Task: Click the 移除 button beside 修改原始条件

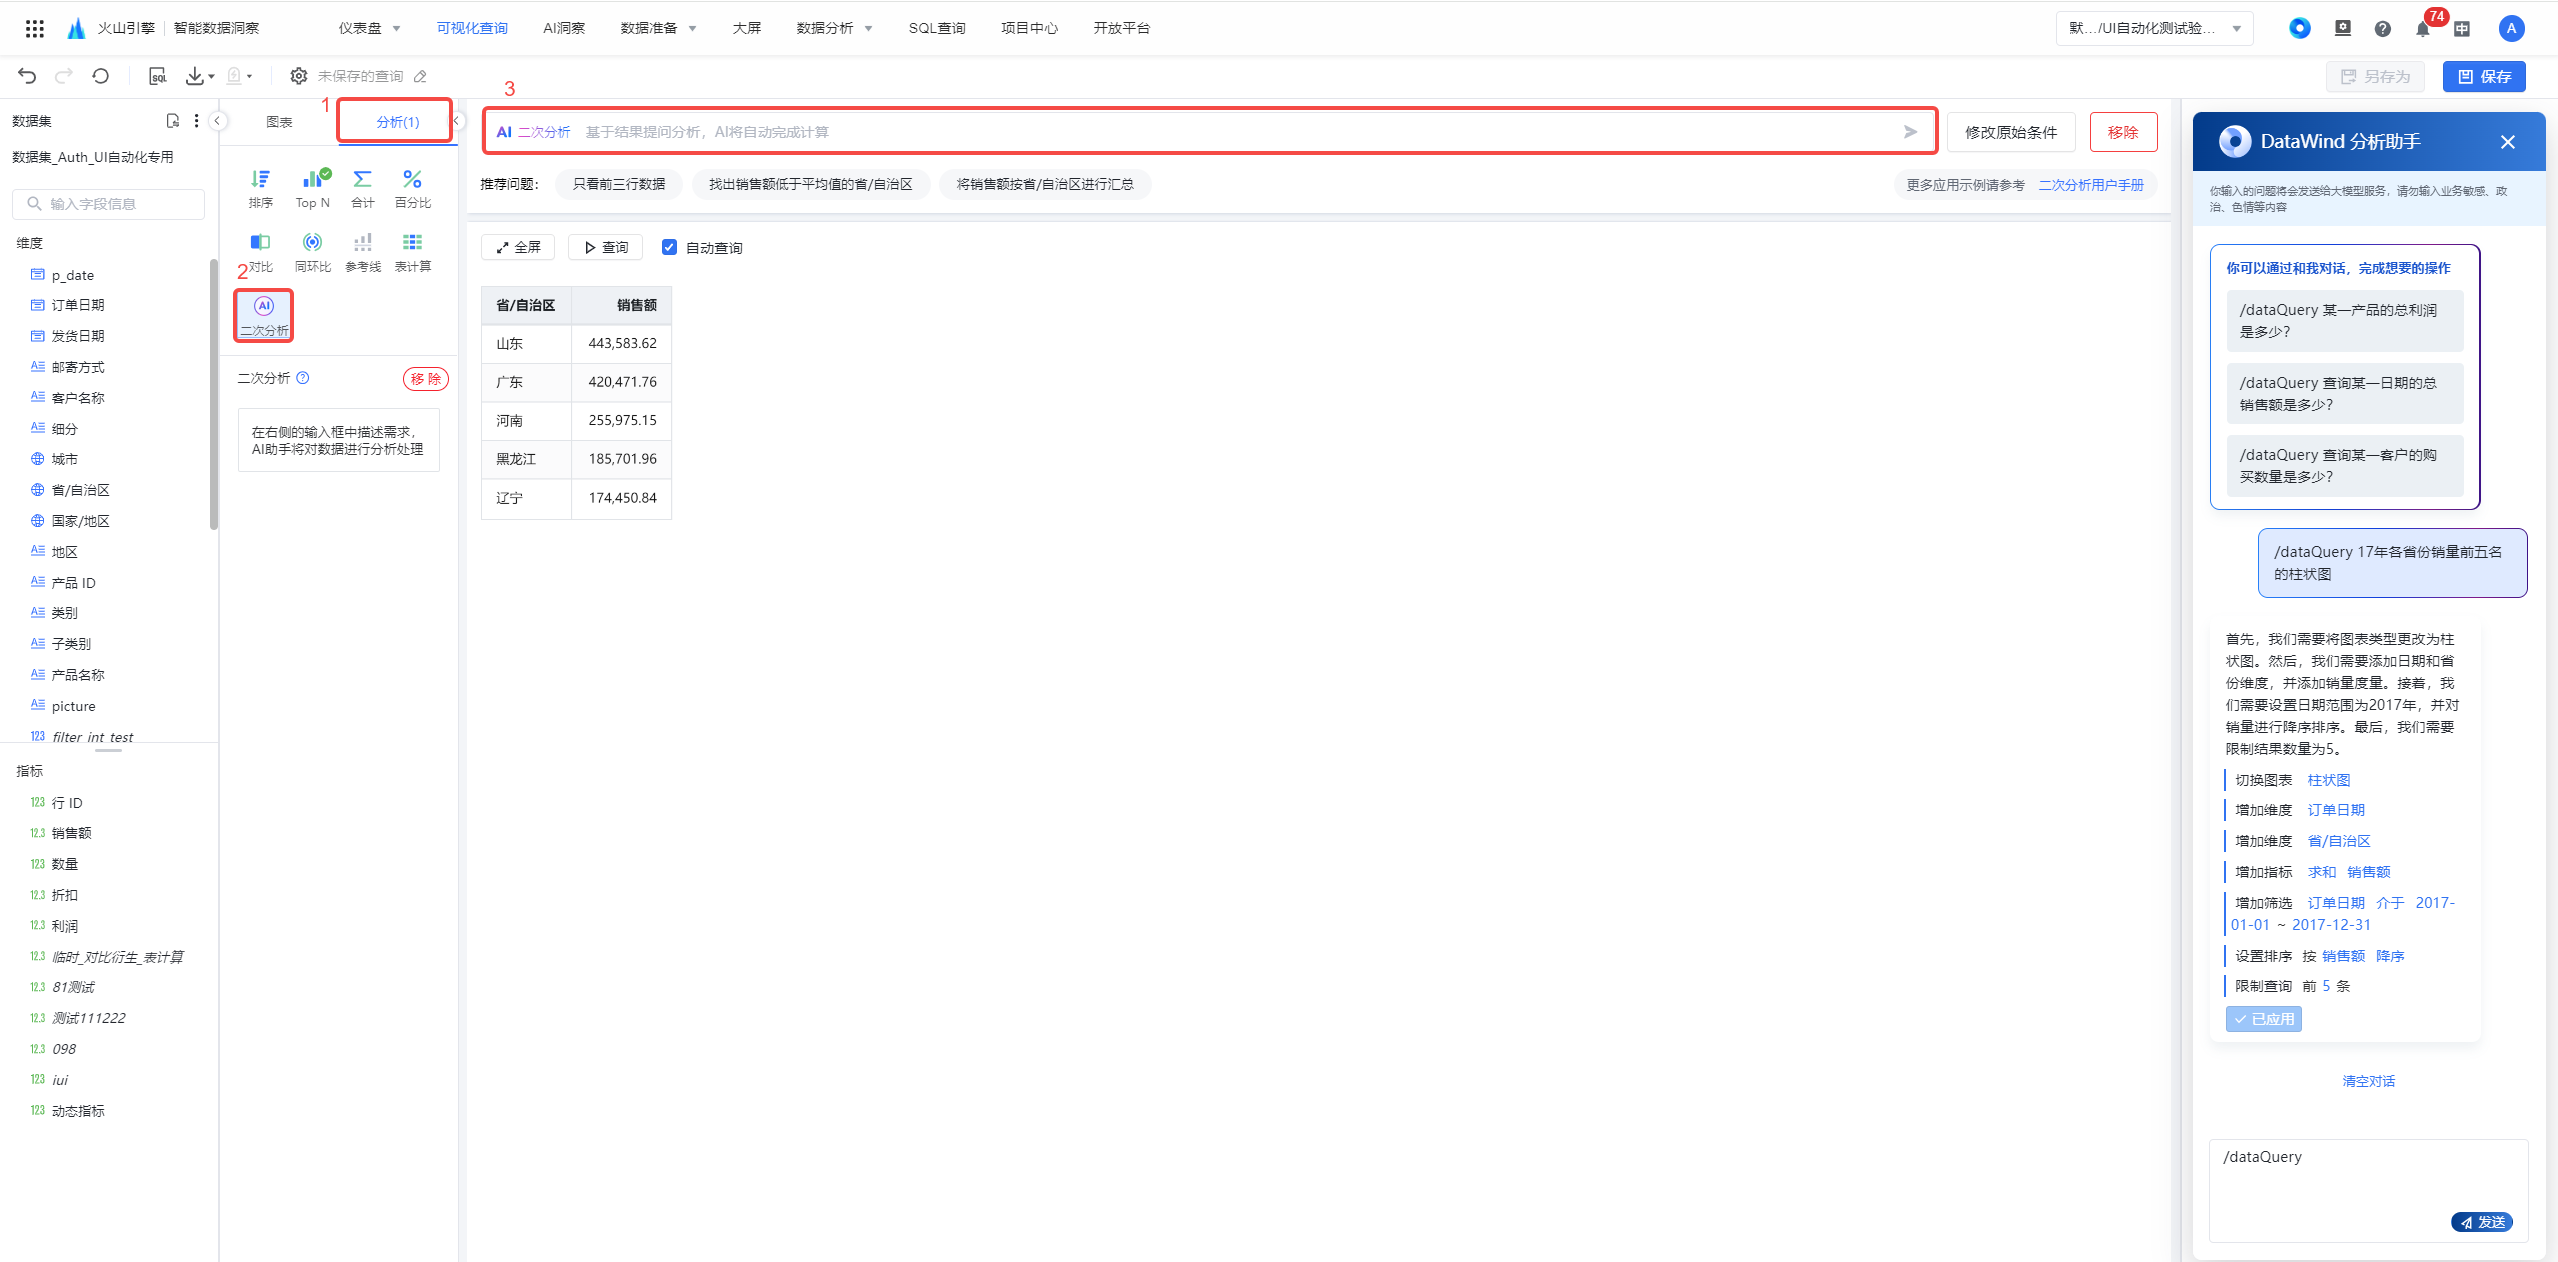Action: click(x=2123, y=132)
